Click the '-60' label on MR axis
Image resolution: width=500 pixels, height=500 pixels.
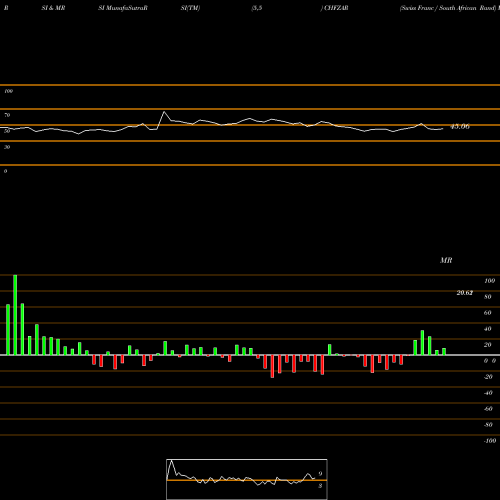(488, 409)
